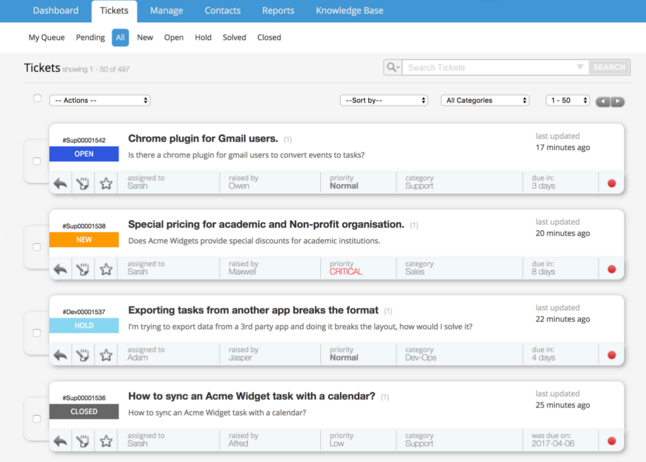Switch to the Knowledge Base tab
646x462 pixels.
pos(349,11)
